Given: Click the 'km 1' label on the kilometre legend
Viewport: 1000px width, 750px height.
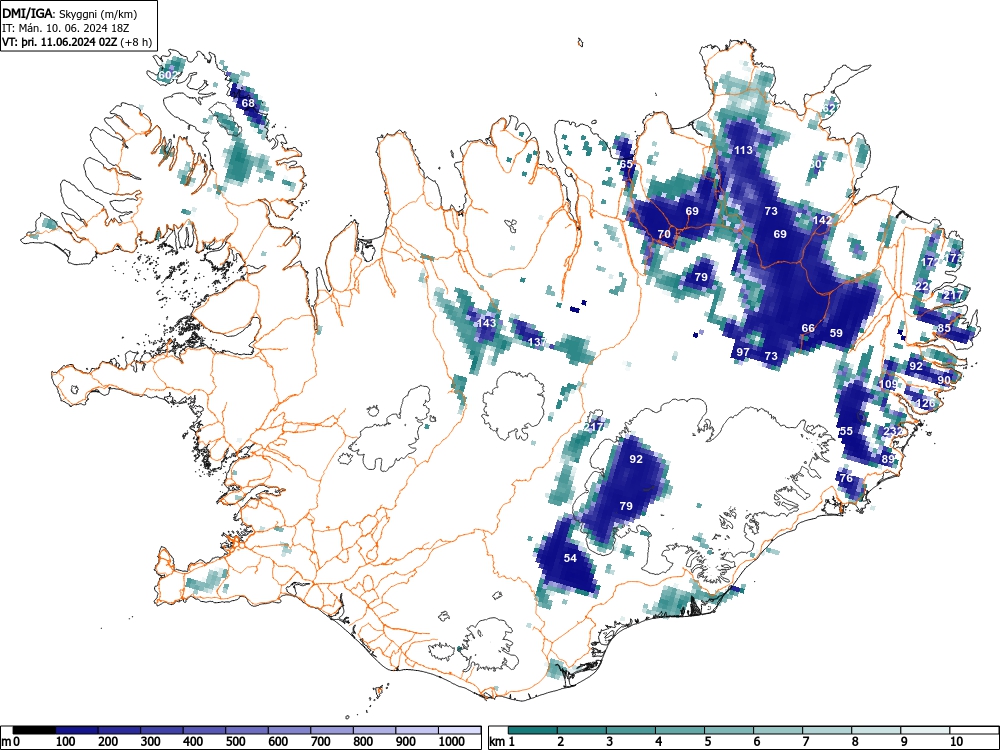Looking at the screenshot, I should coord(502,741).
